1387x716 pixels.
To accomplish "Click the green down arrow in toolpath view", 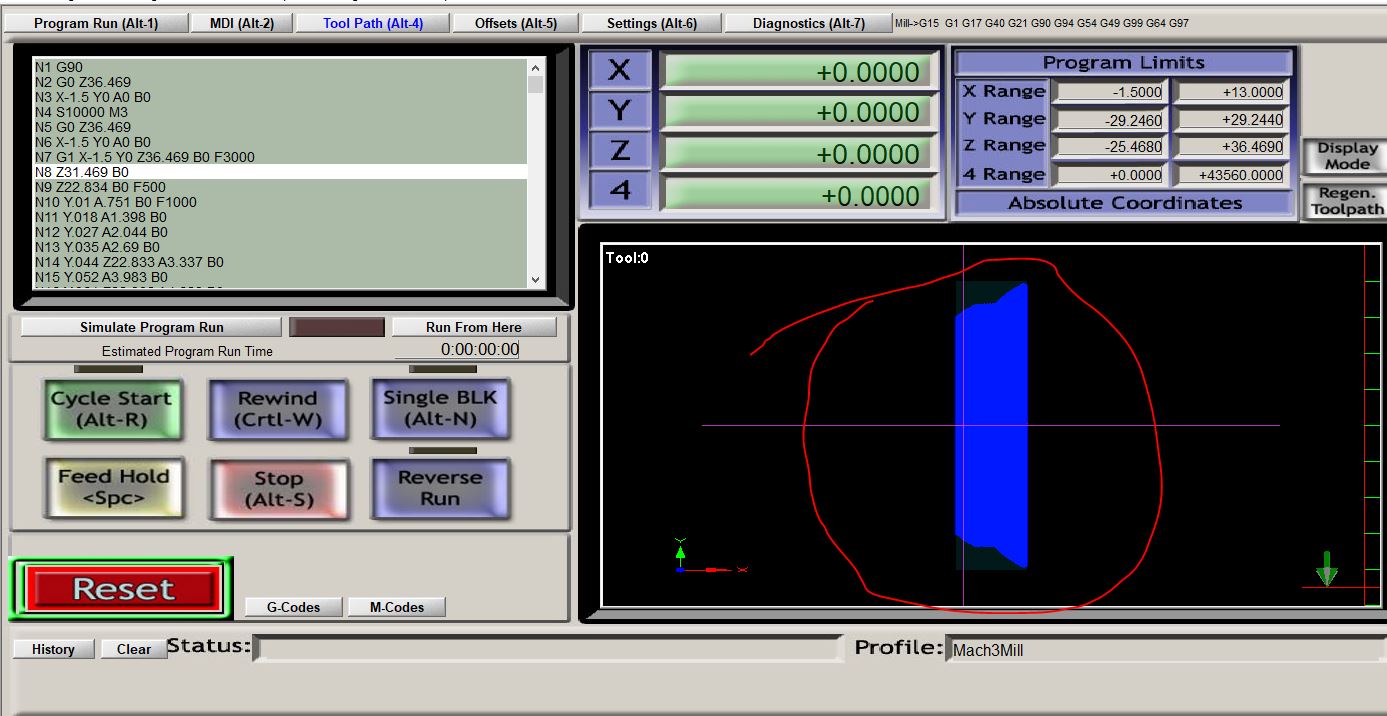I will pos(1326,569).
